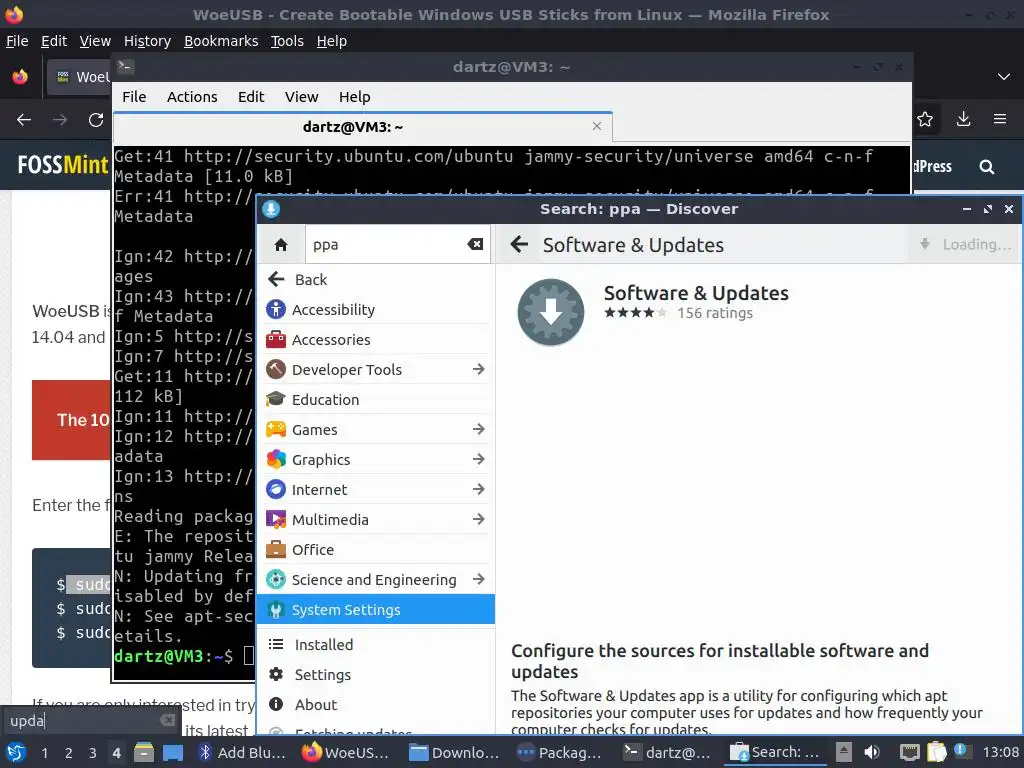
Task: Reload the page in Firefox
Action: pos(96,120)
